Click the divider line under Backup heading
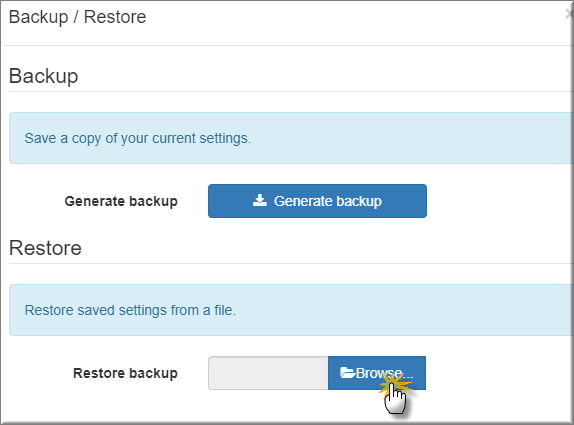 pyautogui.click(x=291, y=92)
